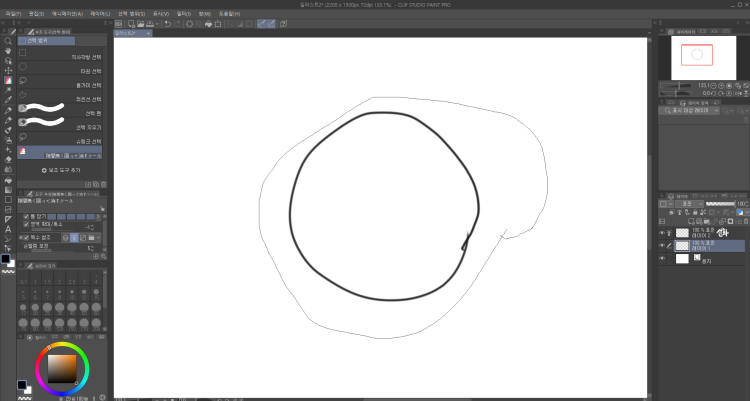Open the Edit menu

pyautogui.click(x=36, y=14)
